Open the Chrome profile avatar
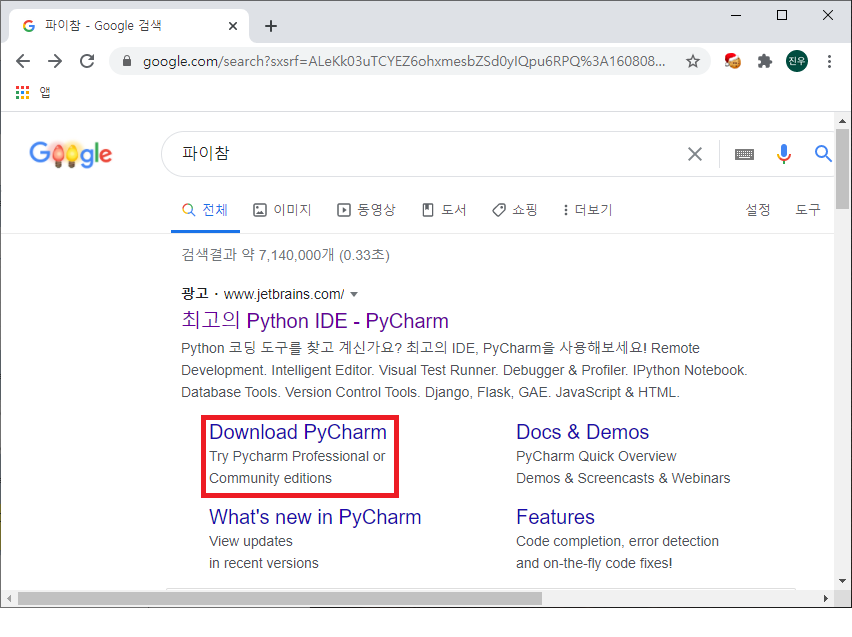The height and width of the screenshot is (637, 852). pyautogui.click(x=797, y=61)
